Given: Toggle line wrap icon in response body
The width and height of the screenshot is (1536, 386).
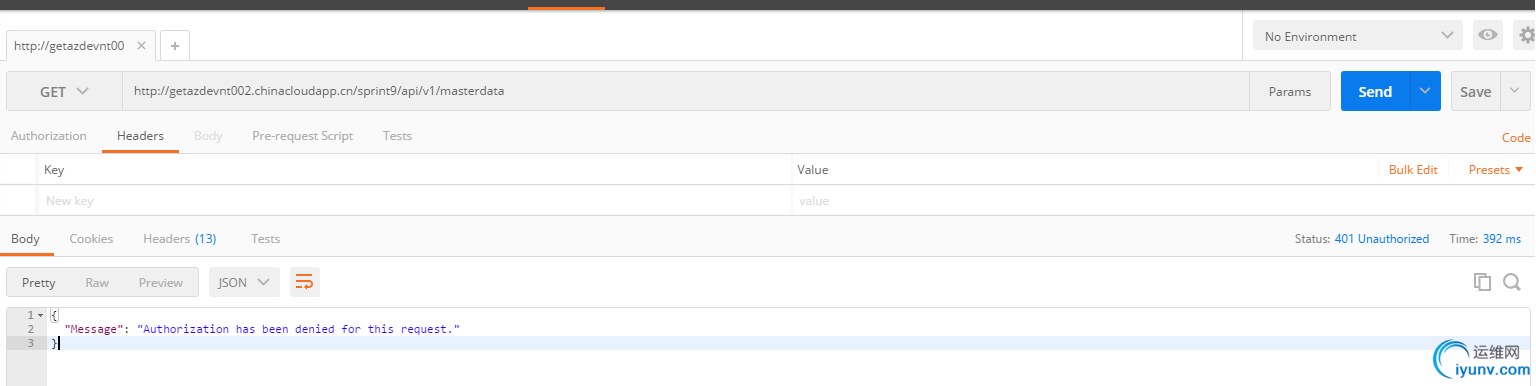Looking at the screenshot, I should click(304, 282).
